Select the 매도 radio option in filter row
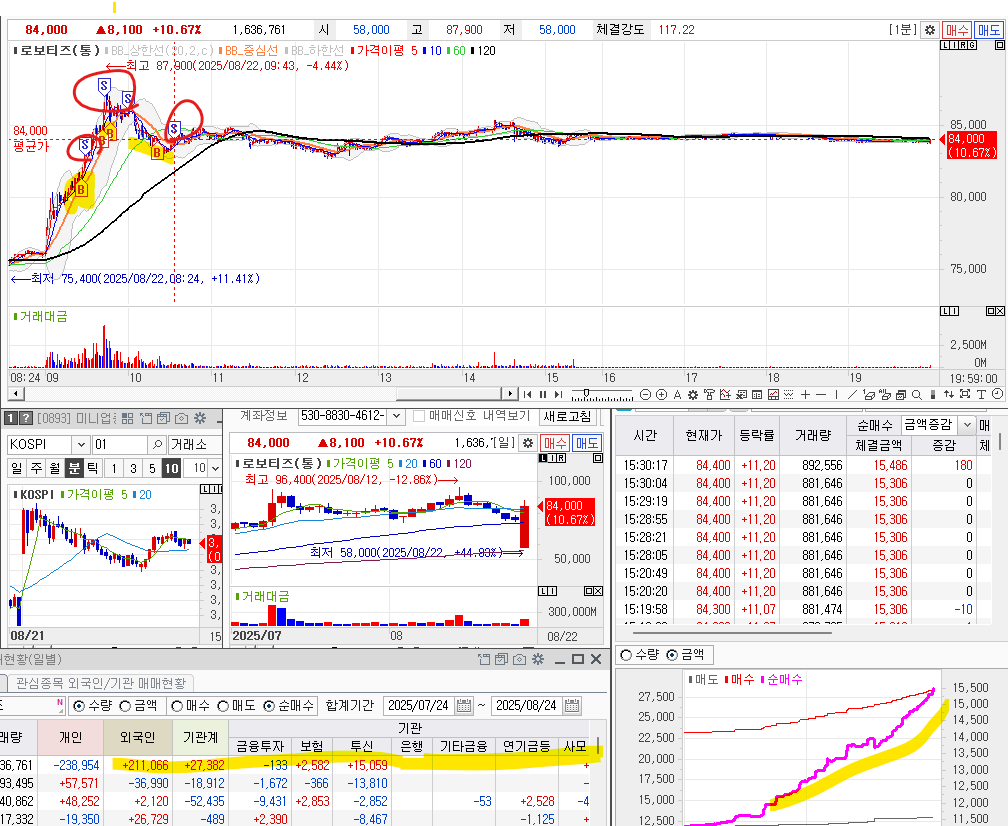Viewport: 1008px width, 826px height. pyautogui.click(x=223, y=706)
